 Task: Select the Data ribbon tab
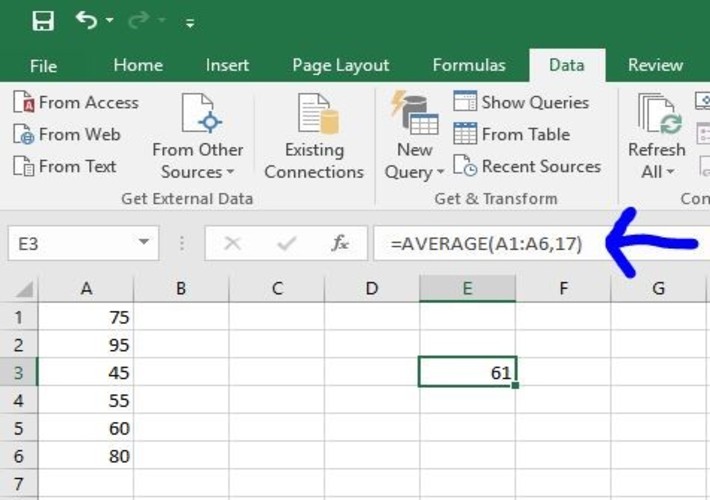[x=566, y=65]
